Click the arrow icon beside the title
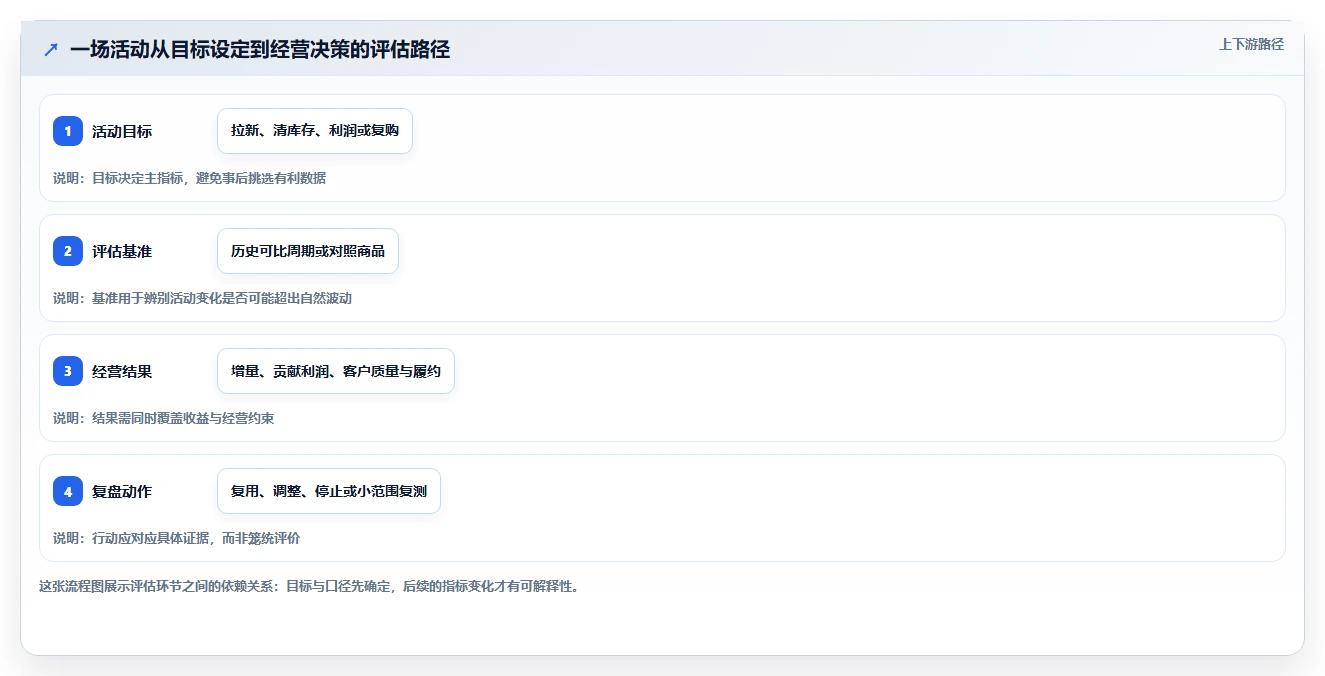This screenshot has height=676, width=1325. pos(51,50)
